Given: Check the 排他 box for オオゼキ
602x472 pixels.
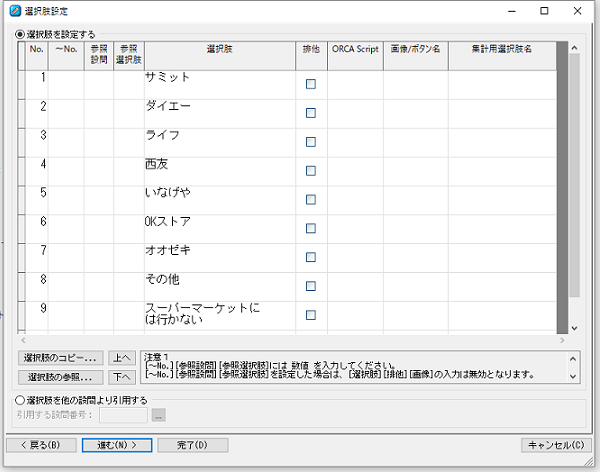Looking at the screenshot, I should [x=311, y=257].
